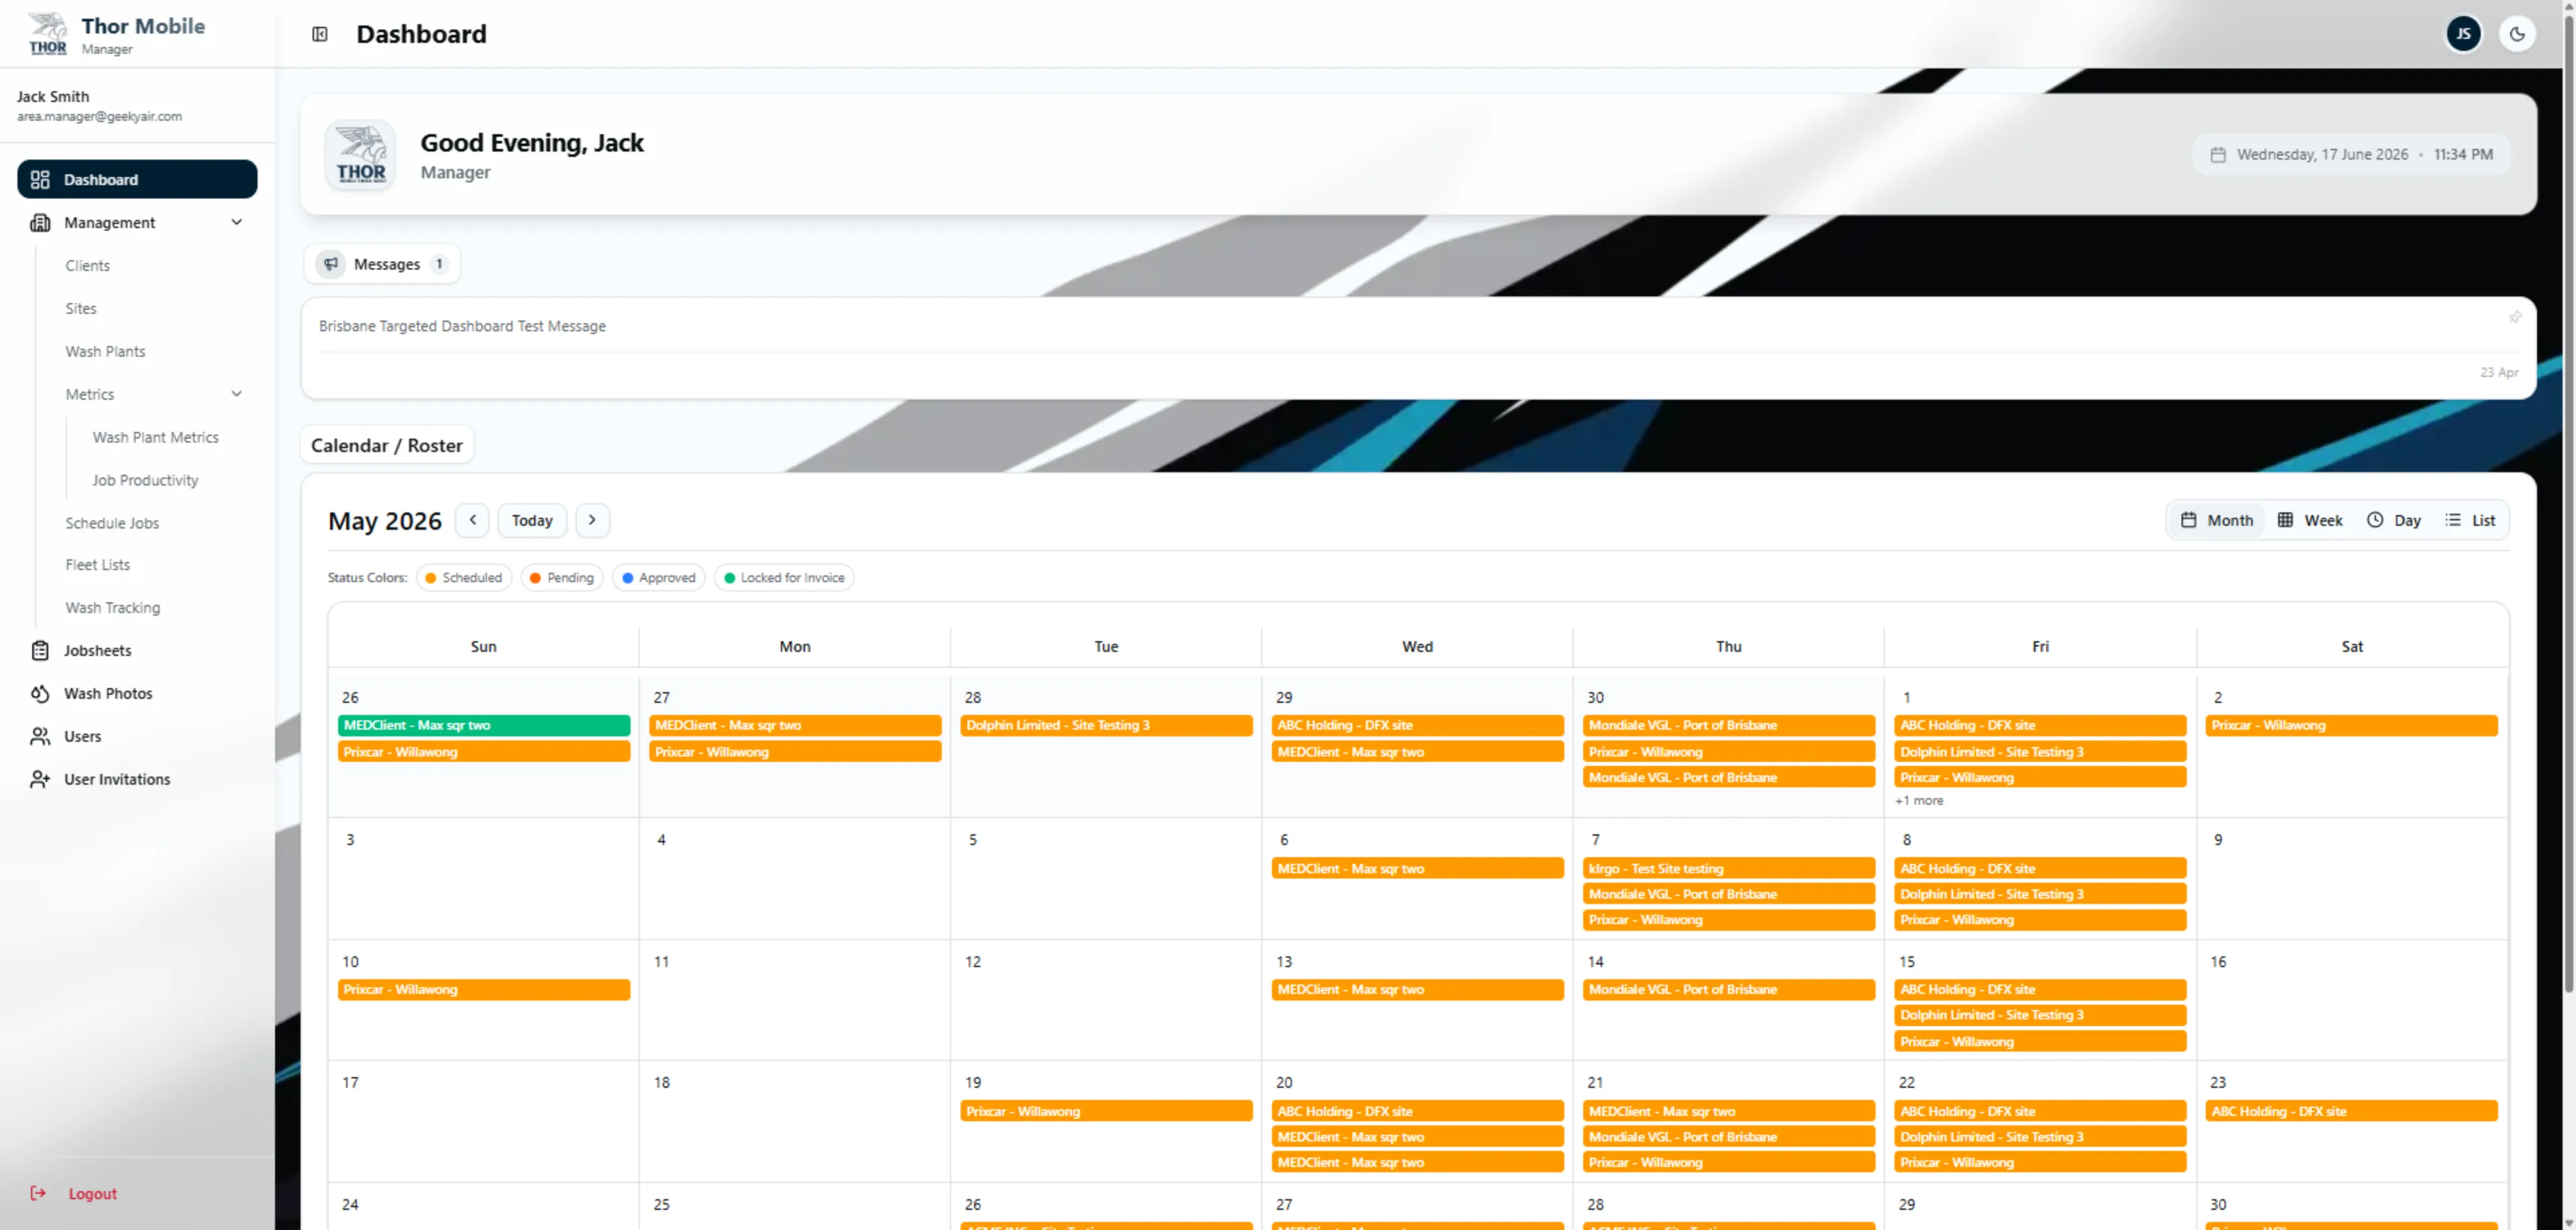2576x1230 pixels.
Task: Open ABC Holding event on Saturday 23
Action: pos(2351,1111)
